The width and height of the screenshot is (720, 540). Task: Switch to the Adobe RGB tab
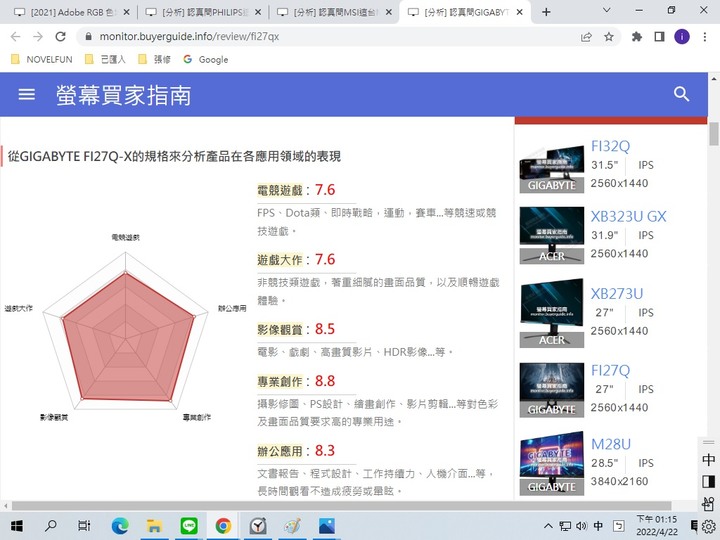(72, 12)
